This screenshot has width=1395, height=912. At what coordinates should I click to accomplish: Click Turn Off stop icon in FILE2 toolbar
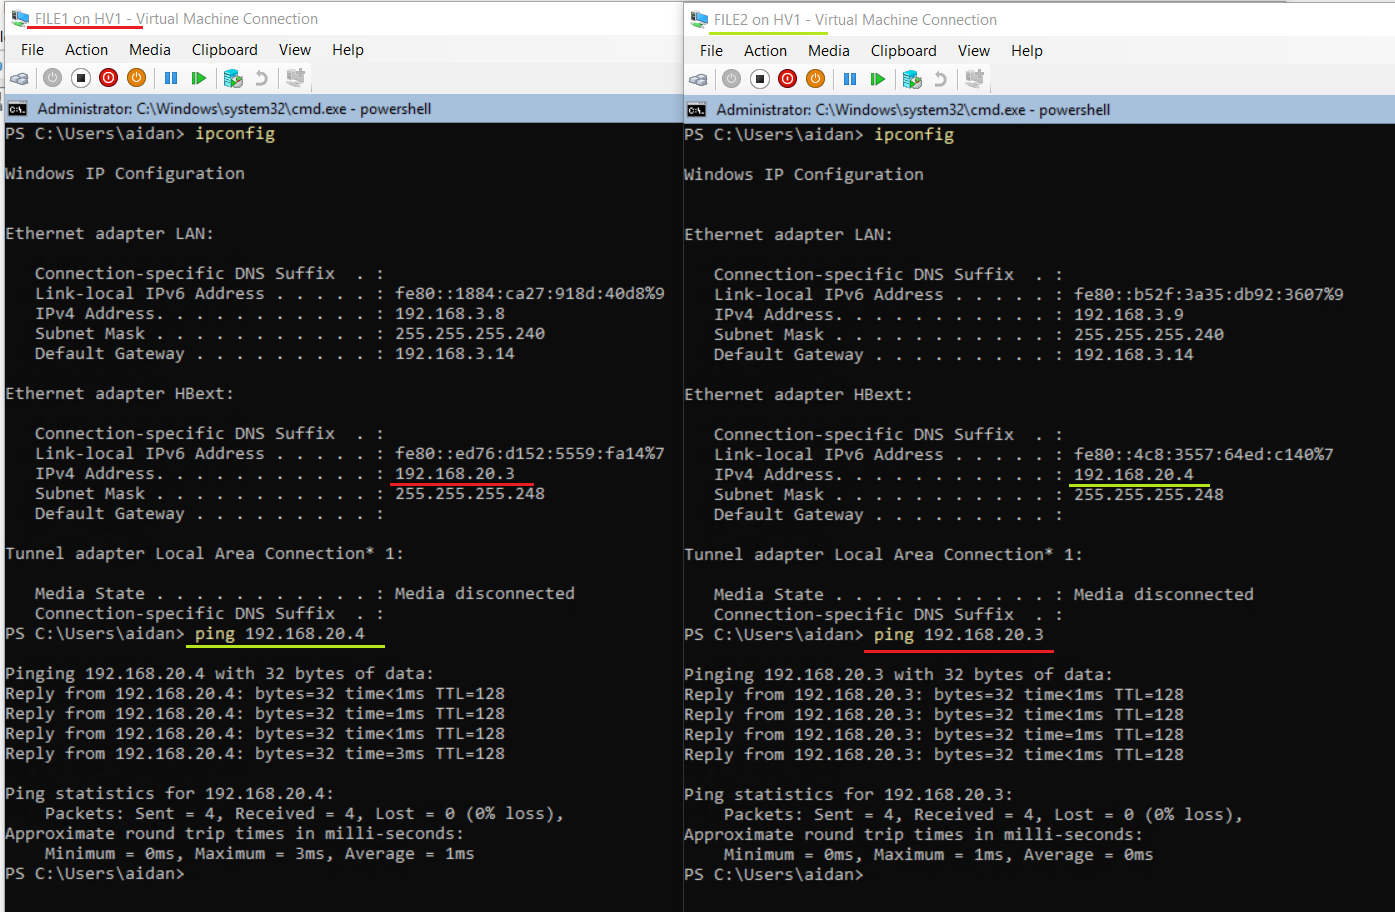[x=760, y=79]
